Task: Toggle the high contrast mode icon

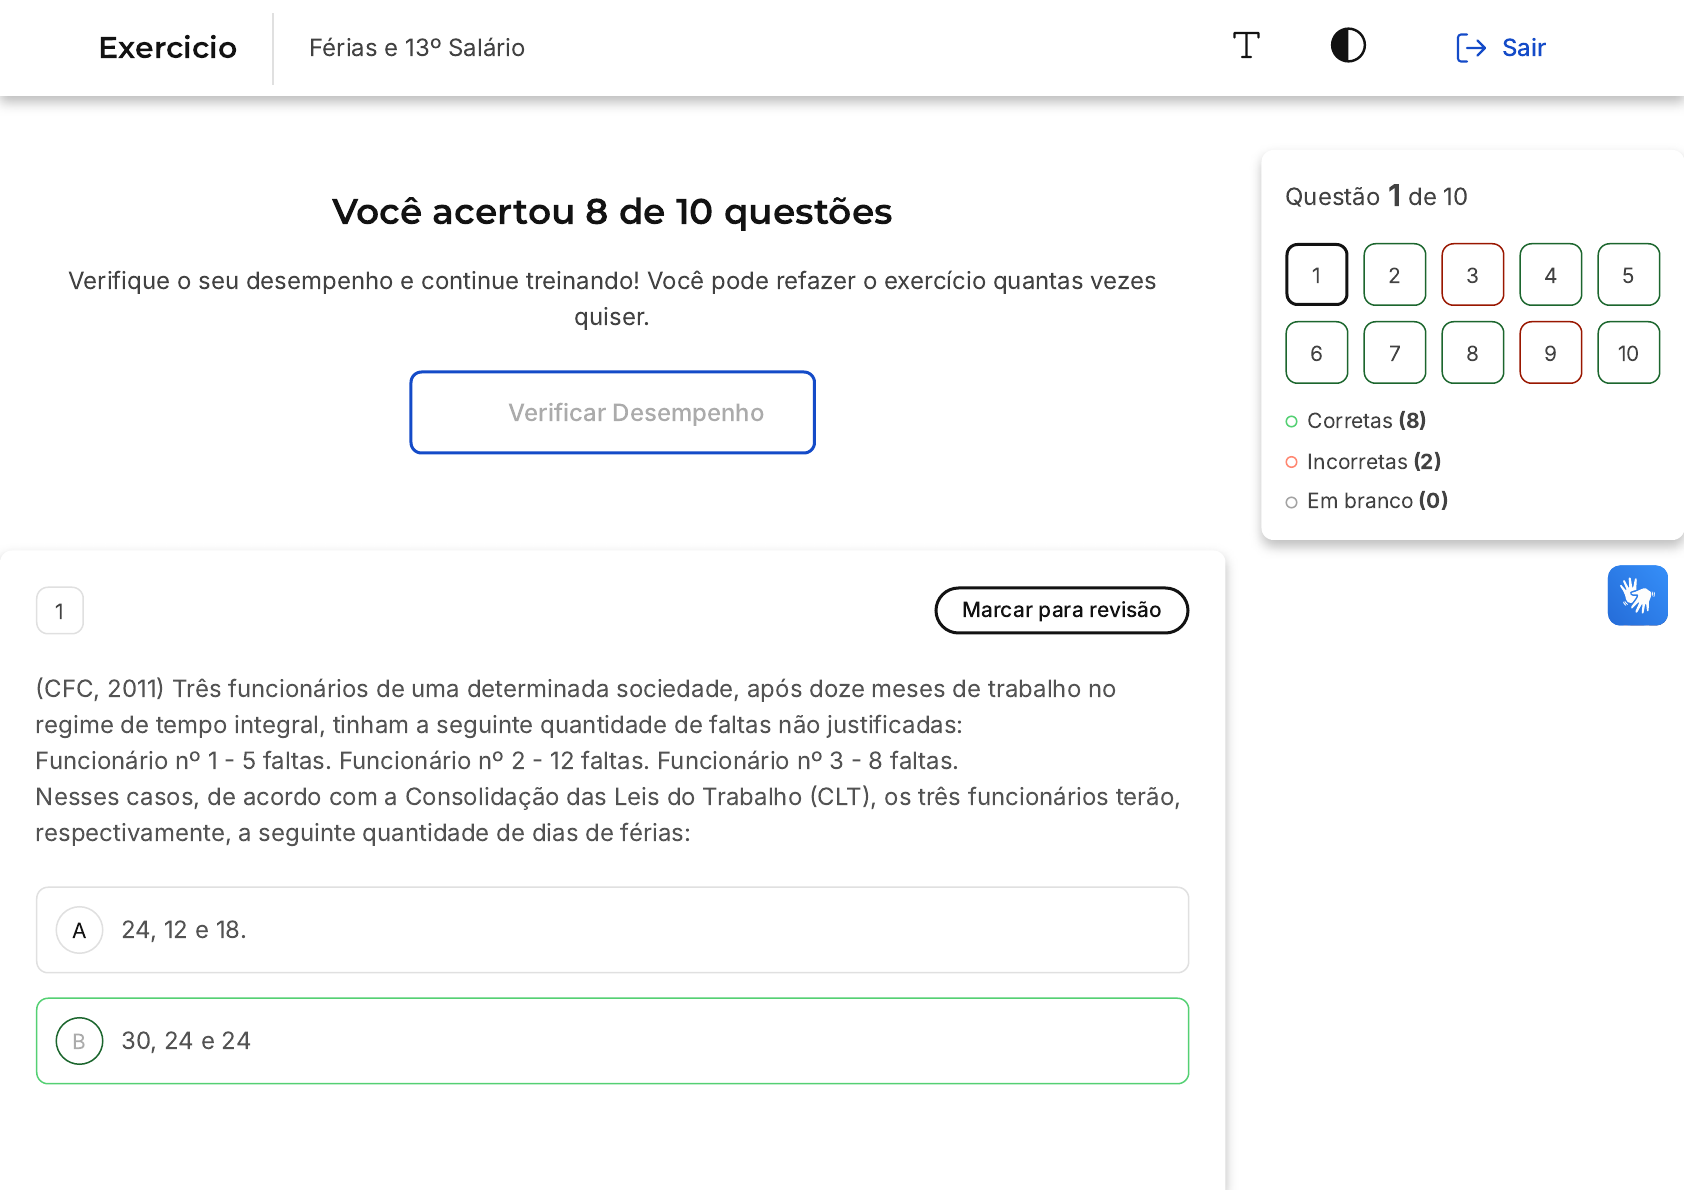Action: 1348,46
